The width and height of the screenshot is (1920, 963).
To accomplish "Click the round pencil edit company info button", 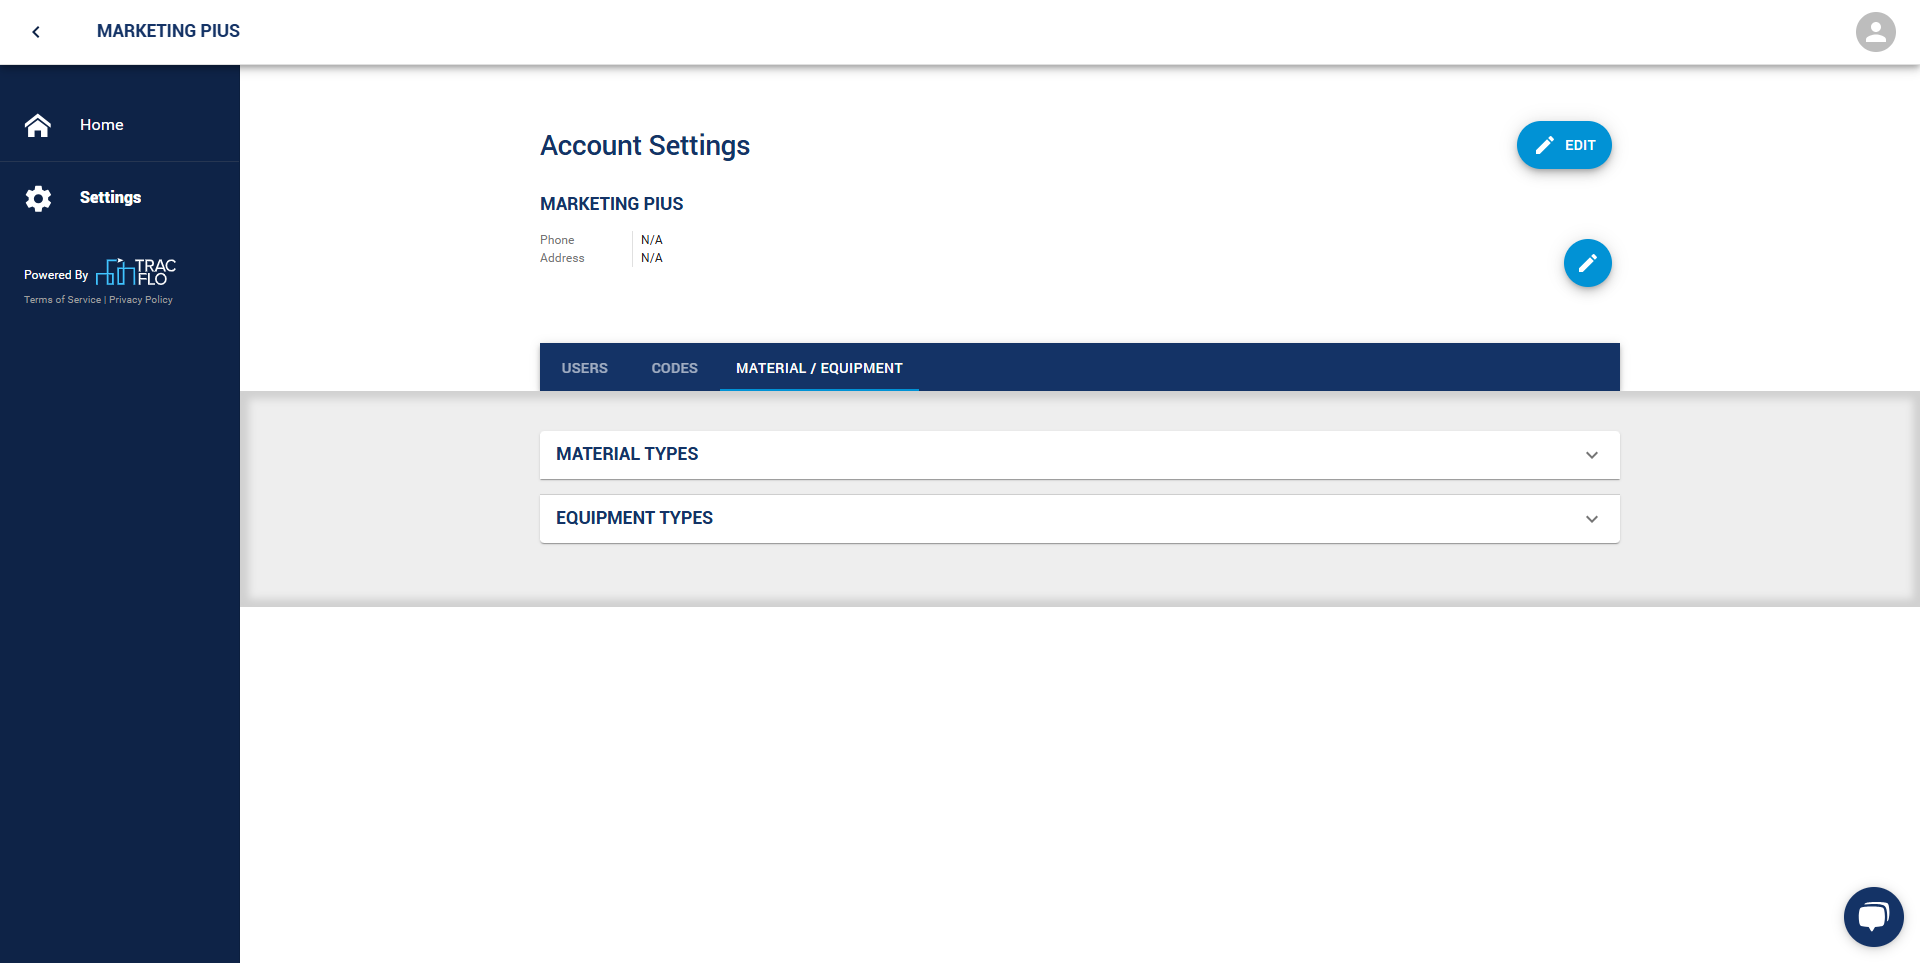I will pos(1587,263).
